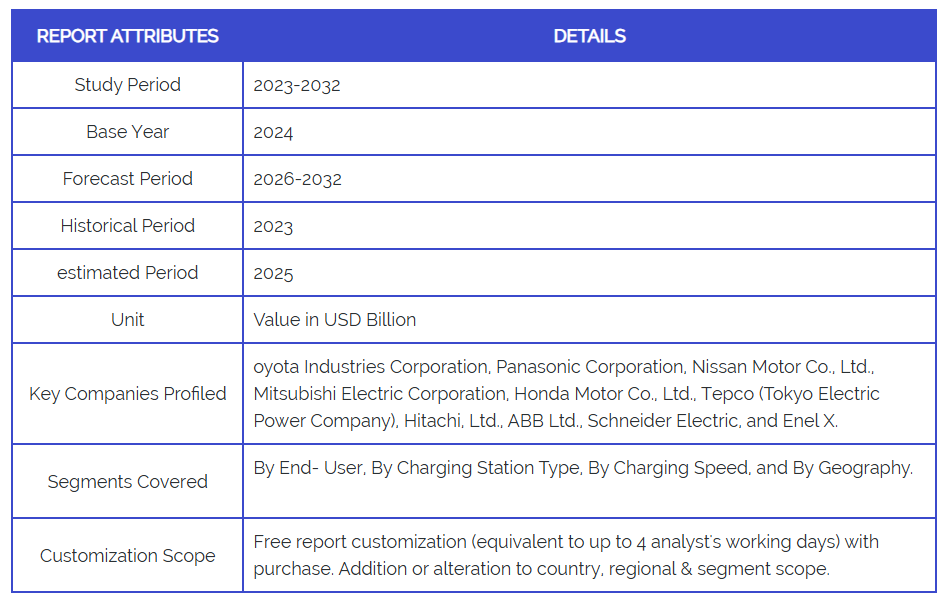Click the 2025 estimated period value
951x595 pixels.
[x=273, y=273]
